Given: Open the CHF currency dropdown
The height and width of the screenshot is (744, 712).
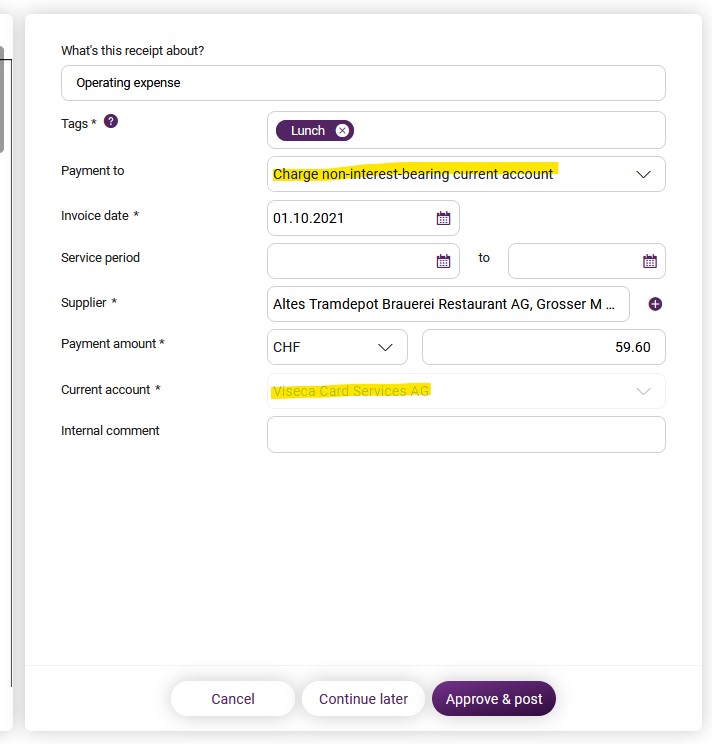Looking at the screenshot, I should tap(337, 347).
